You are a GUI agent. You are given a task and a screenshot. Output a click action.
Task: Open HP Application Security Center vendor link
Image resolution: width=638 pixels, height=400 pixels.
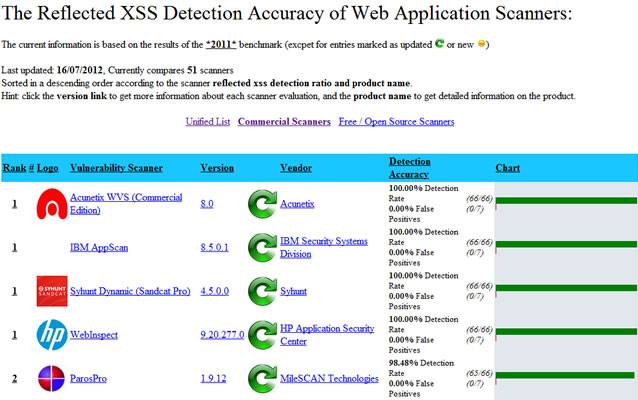(x=327, y=335)
